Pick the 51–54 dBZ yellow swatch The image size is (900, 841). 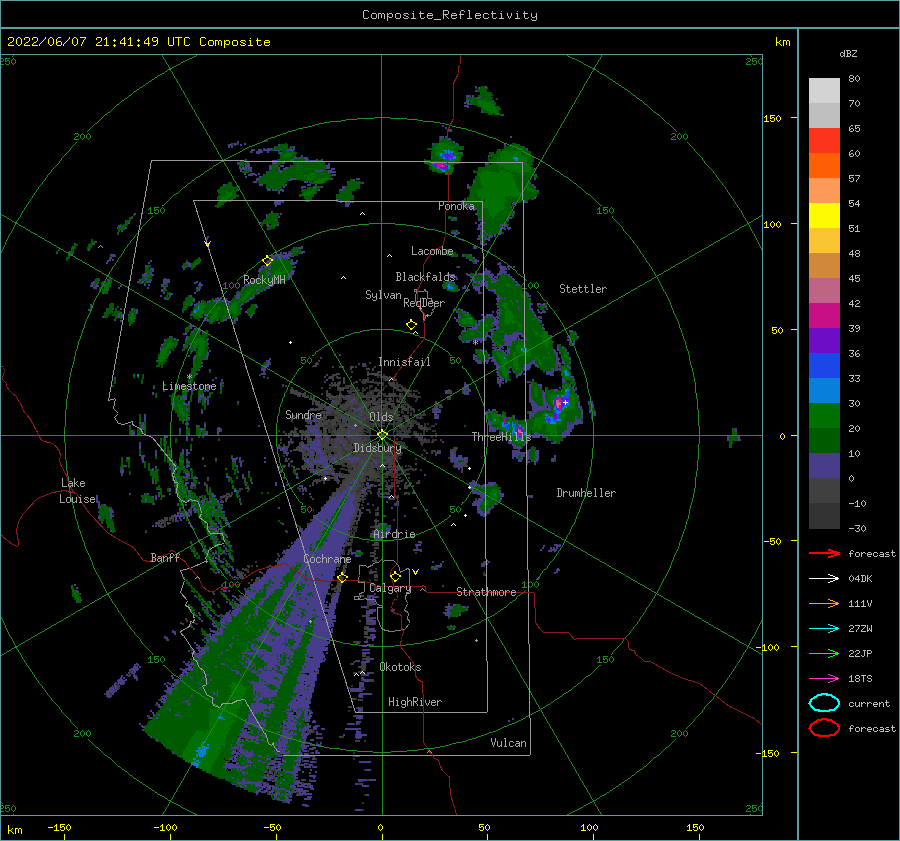(824, 216)
